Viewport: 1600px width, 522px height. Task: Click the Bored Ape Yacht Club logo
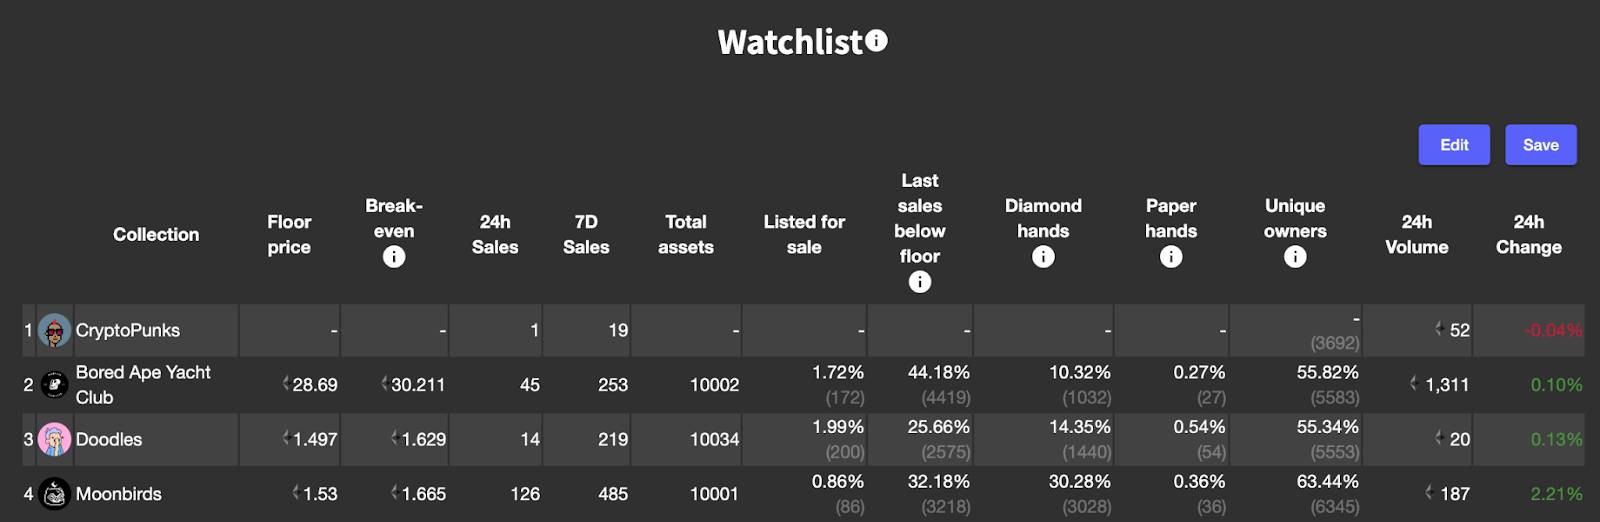tap(54, 385)
